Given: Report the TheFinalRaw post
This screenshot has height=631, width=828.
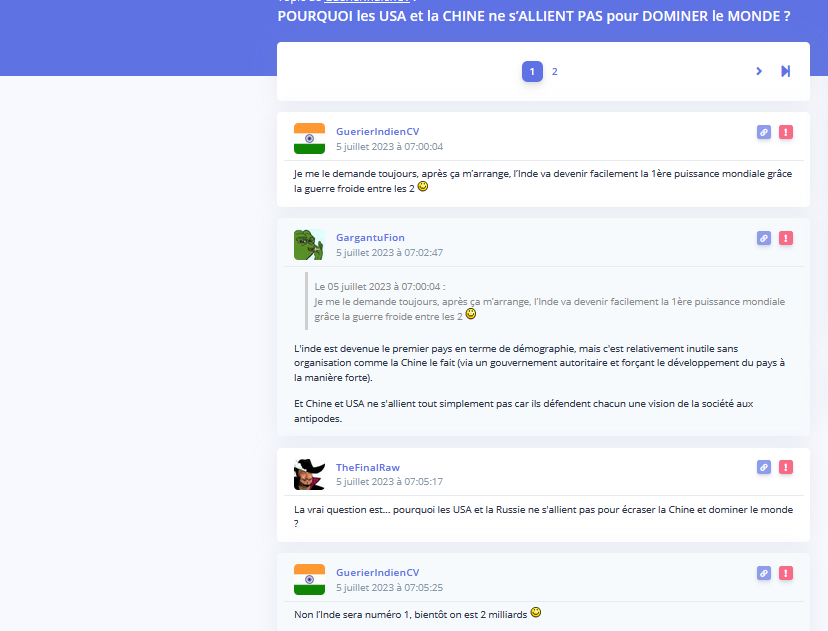Looking at the screenshot, I should [786, 467].
